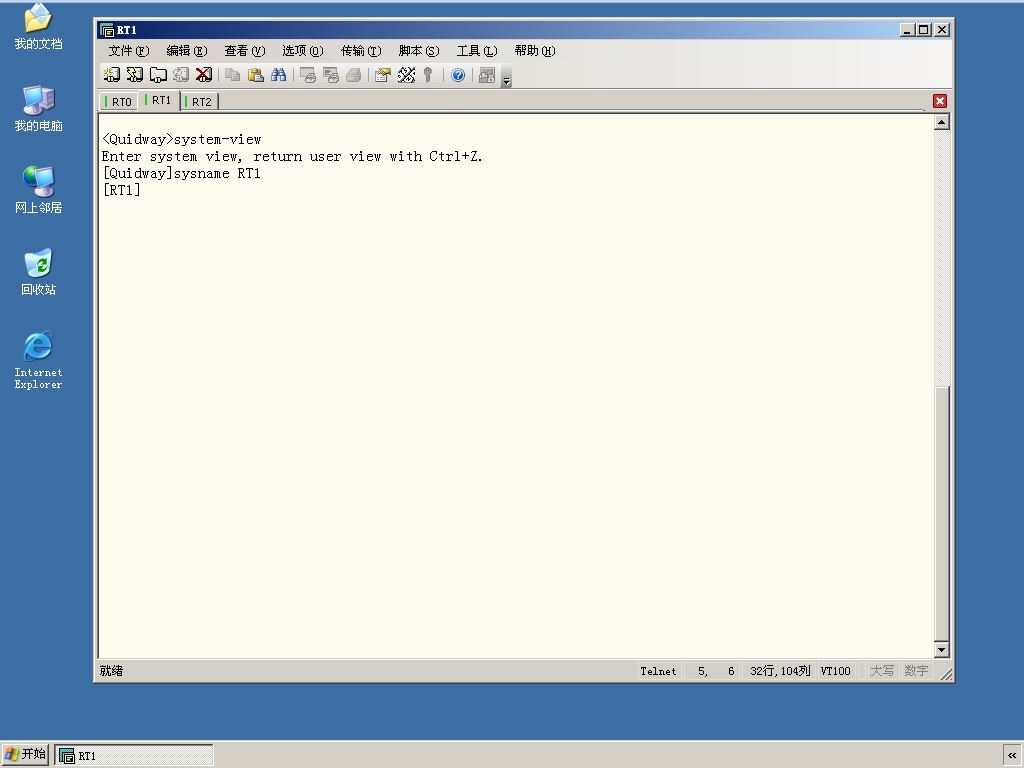1024x768 pixels.
Task: Click the Connect toolbar icon
Action: [x=112, y=75]
